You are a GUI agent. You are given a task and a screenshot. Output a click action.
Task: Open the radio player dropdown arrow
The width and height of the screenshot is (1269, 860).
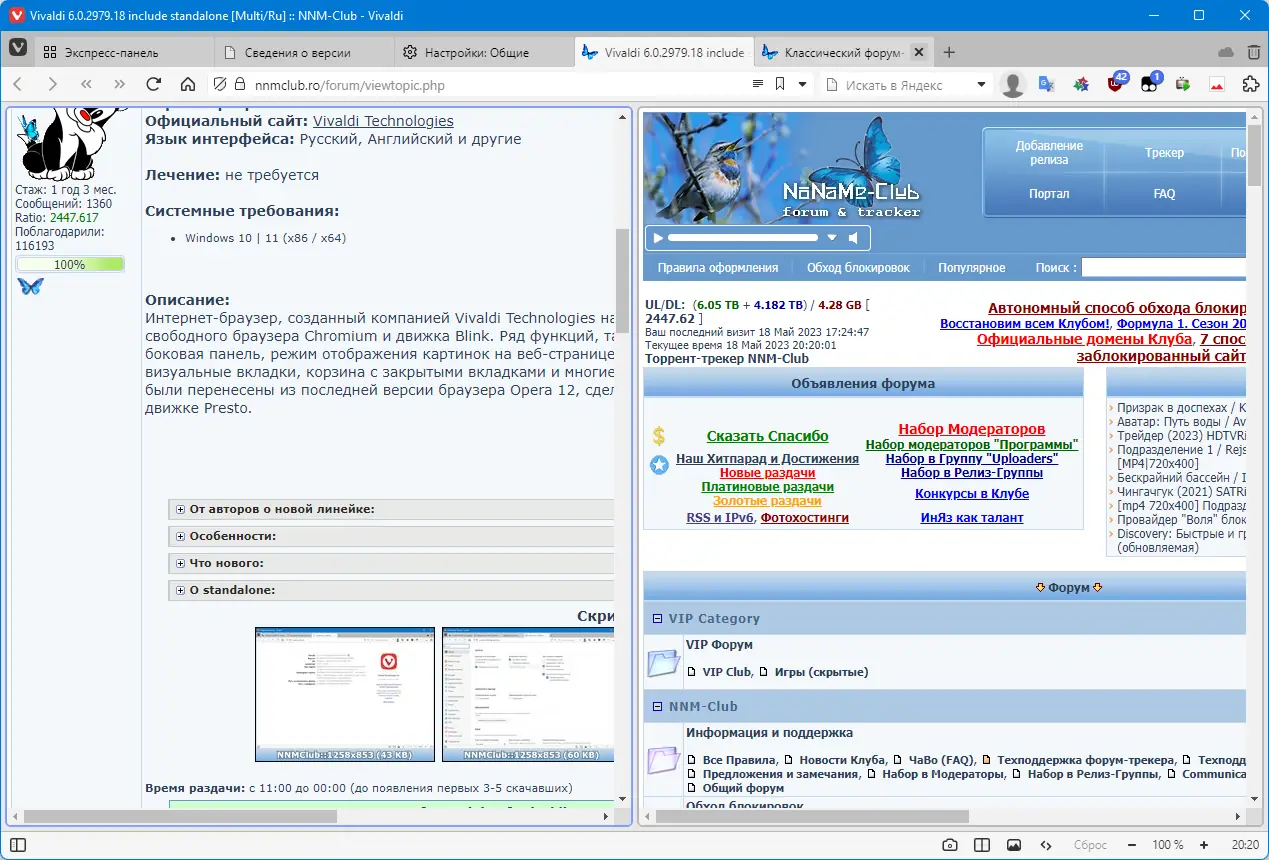pyautogui.click(x=831, y=238)
